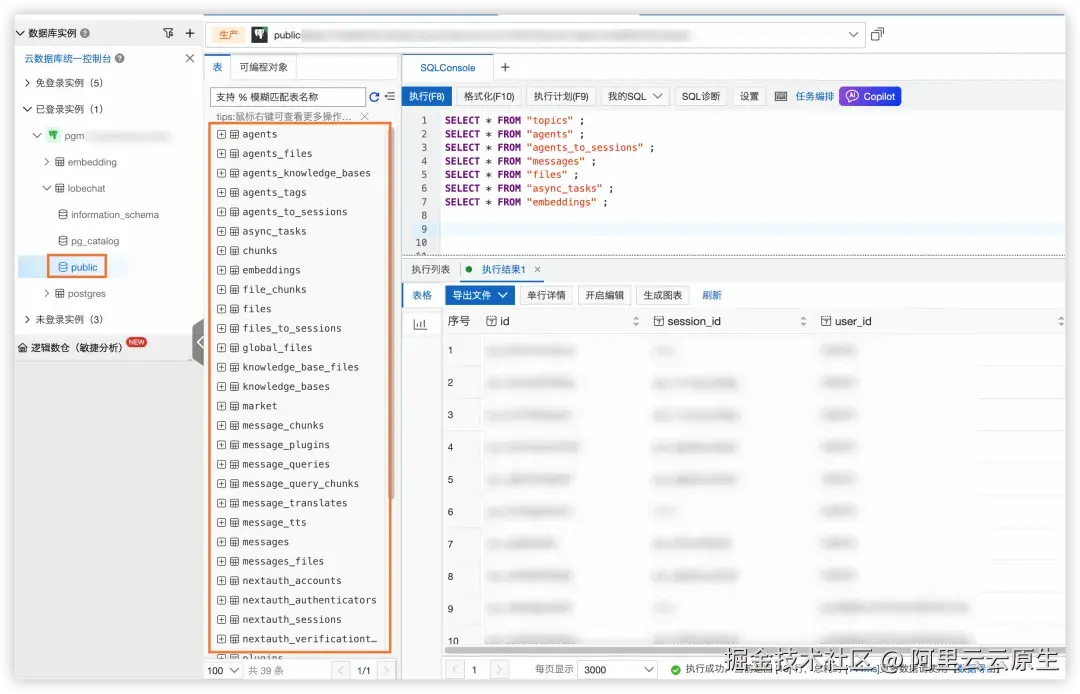Image resolution: width=1080 pixels, height=694 pixels.
Task: Collapse 已登录实例 (1) group
Action: pos(27,109)
